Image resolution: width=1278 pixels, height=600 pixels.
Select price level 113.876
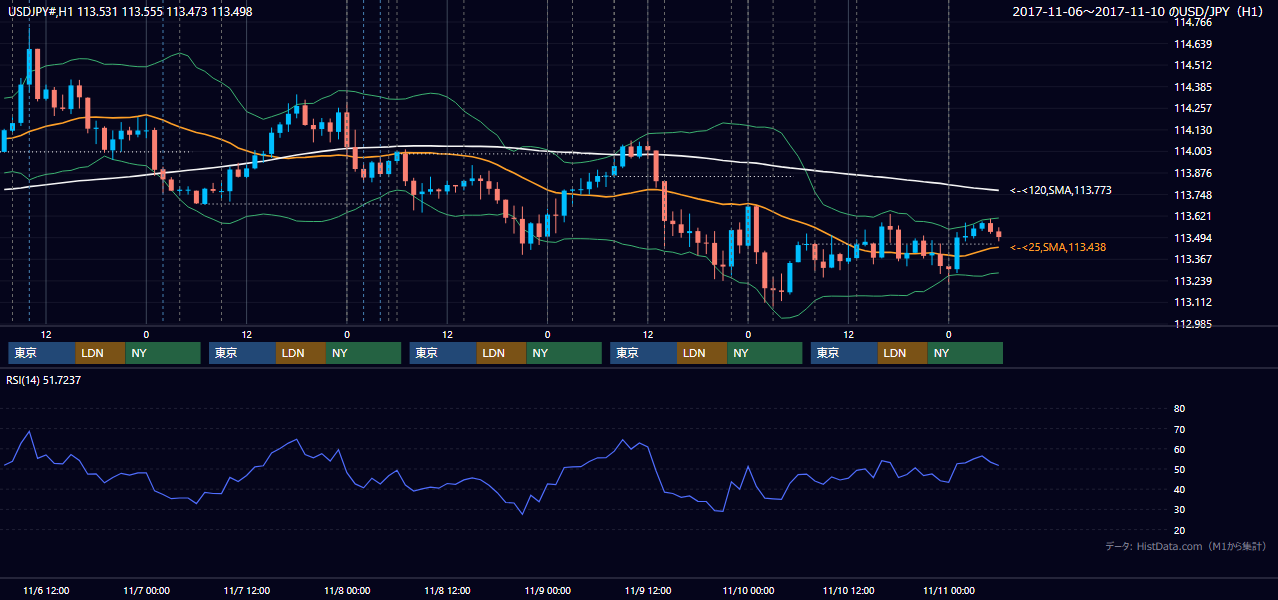(1192, 173)
